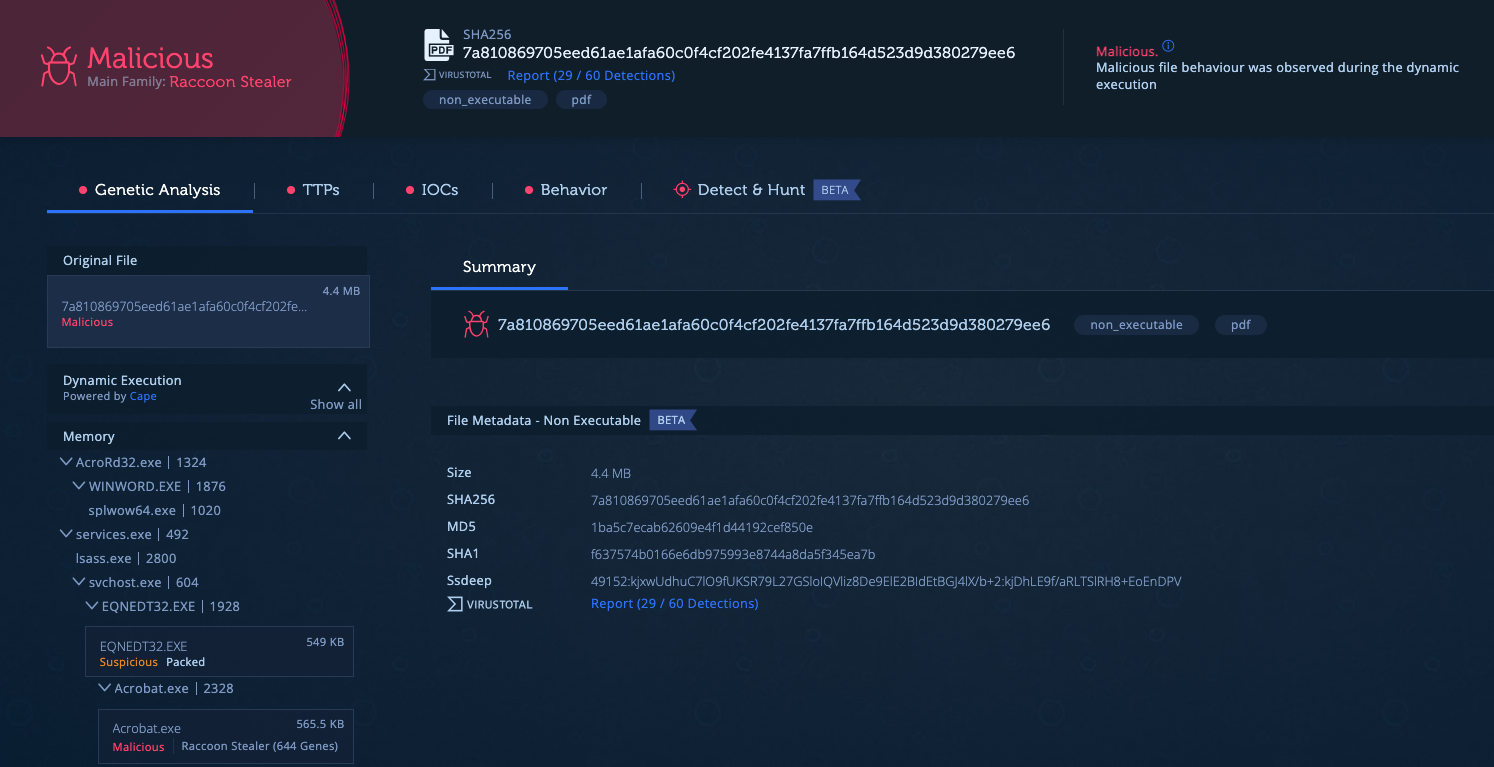Collapse the Acrobat.exe | 2328 process node

(x=104, y=688)
